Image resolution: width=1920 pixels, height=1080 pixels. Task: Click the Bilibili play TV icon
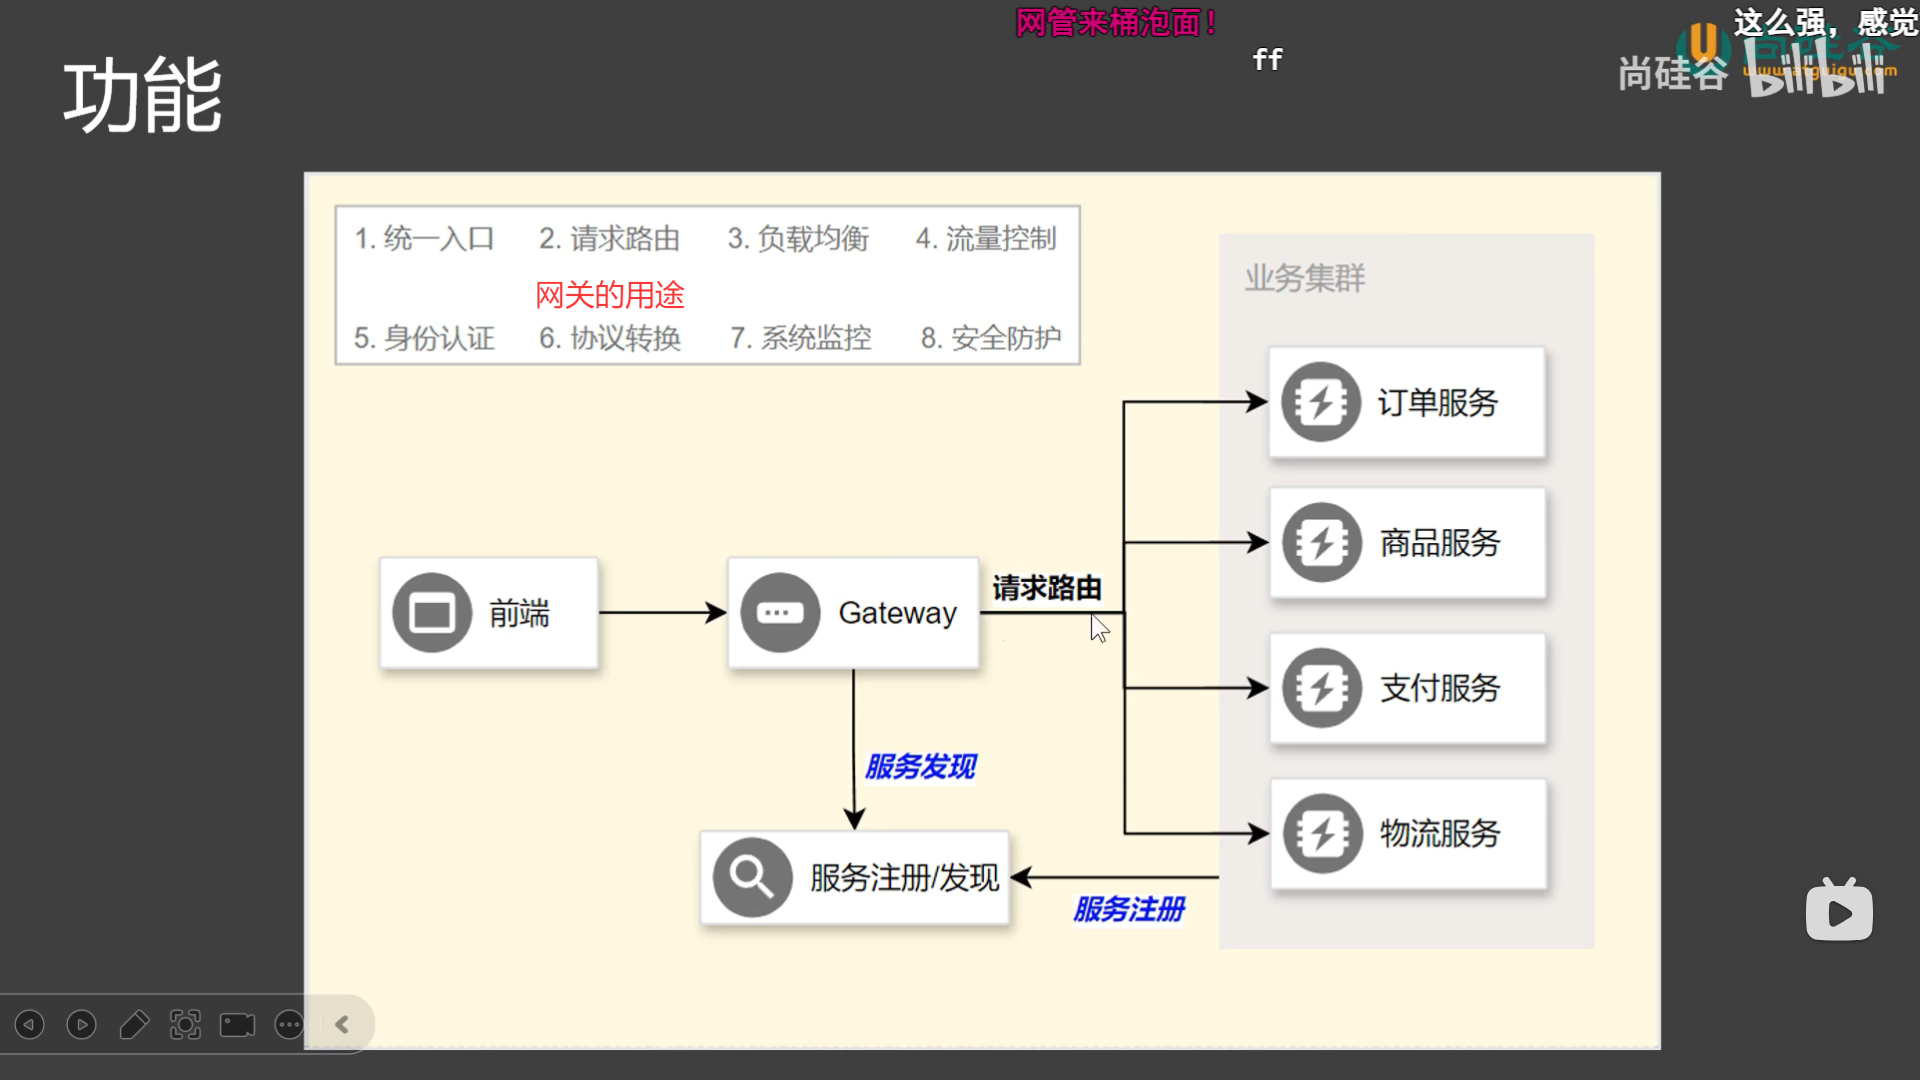(1839, 911)
